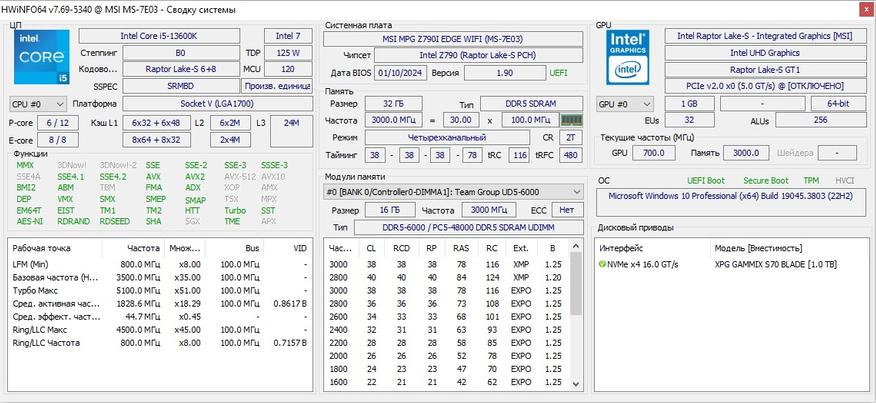Viewport: 876px width, 403px height.
Task: Click the P-core '6 / 12' field
Action: [58, 123]
